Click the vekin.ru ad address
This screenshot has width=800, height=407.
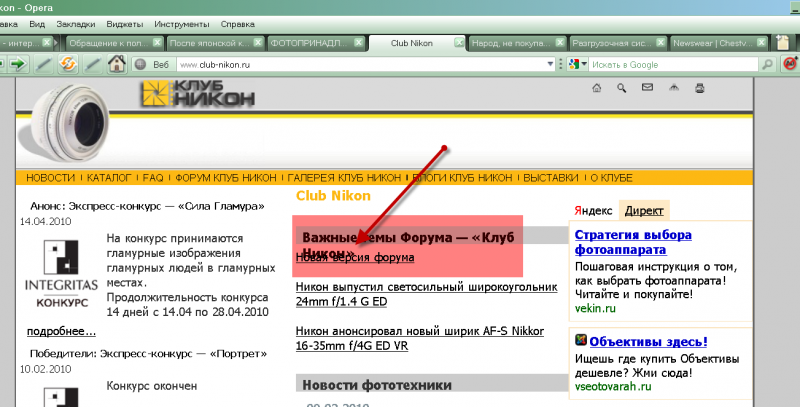595,309
